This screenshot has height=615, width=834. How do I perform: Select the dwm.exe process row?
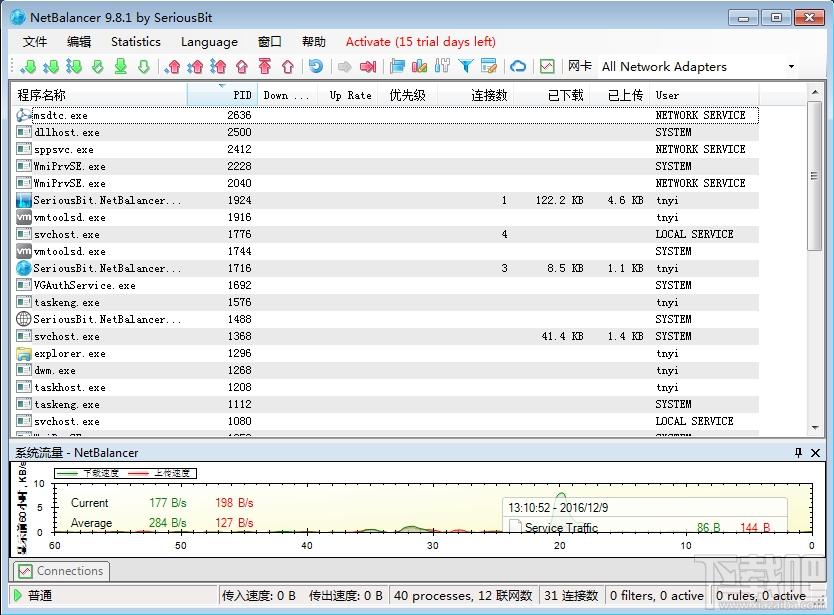[x=386, y=371]
